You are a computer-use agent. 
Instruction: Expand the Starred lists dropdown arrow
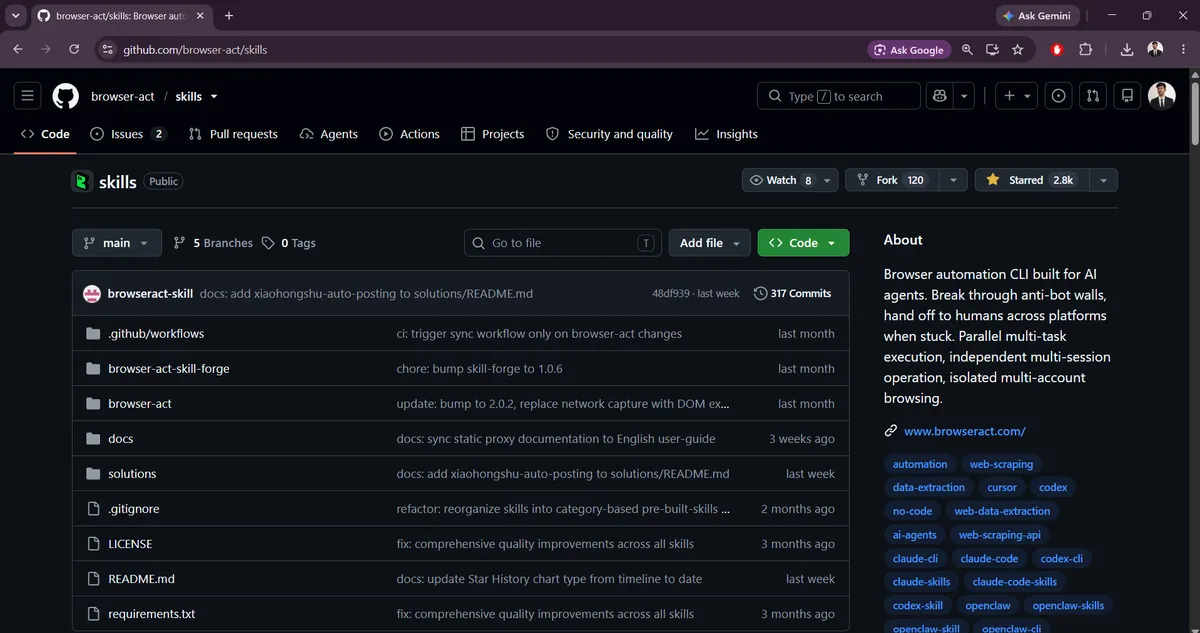click(x=1103, y=180)
